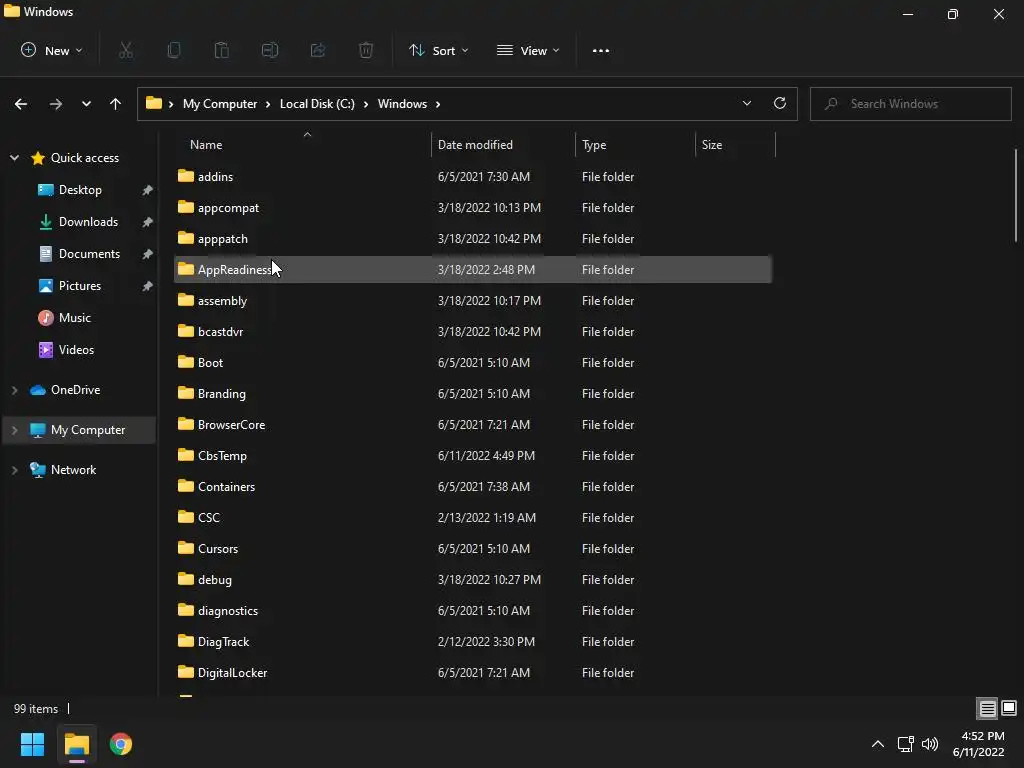1024x768 pixels.
Task: Expand the address bar history dropdown
Action: pos(746,103)
